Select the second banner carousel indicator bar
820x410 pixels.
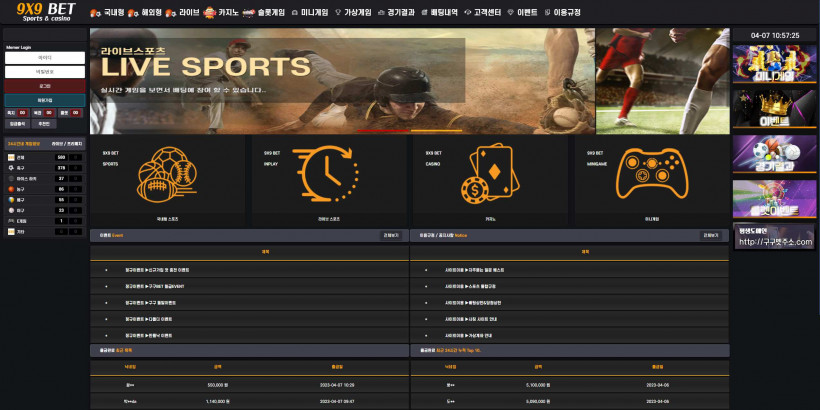(437, 130)
